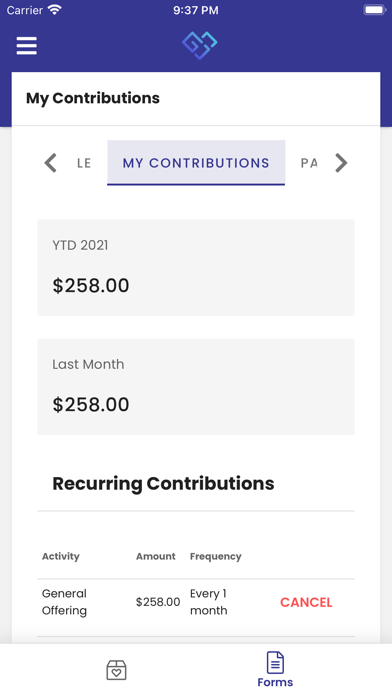Image resolution: width=392 pixels, height=696 pixels.
Task: Open the hamburger navigation menu
Action: coord(27,46)
